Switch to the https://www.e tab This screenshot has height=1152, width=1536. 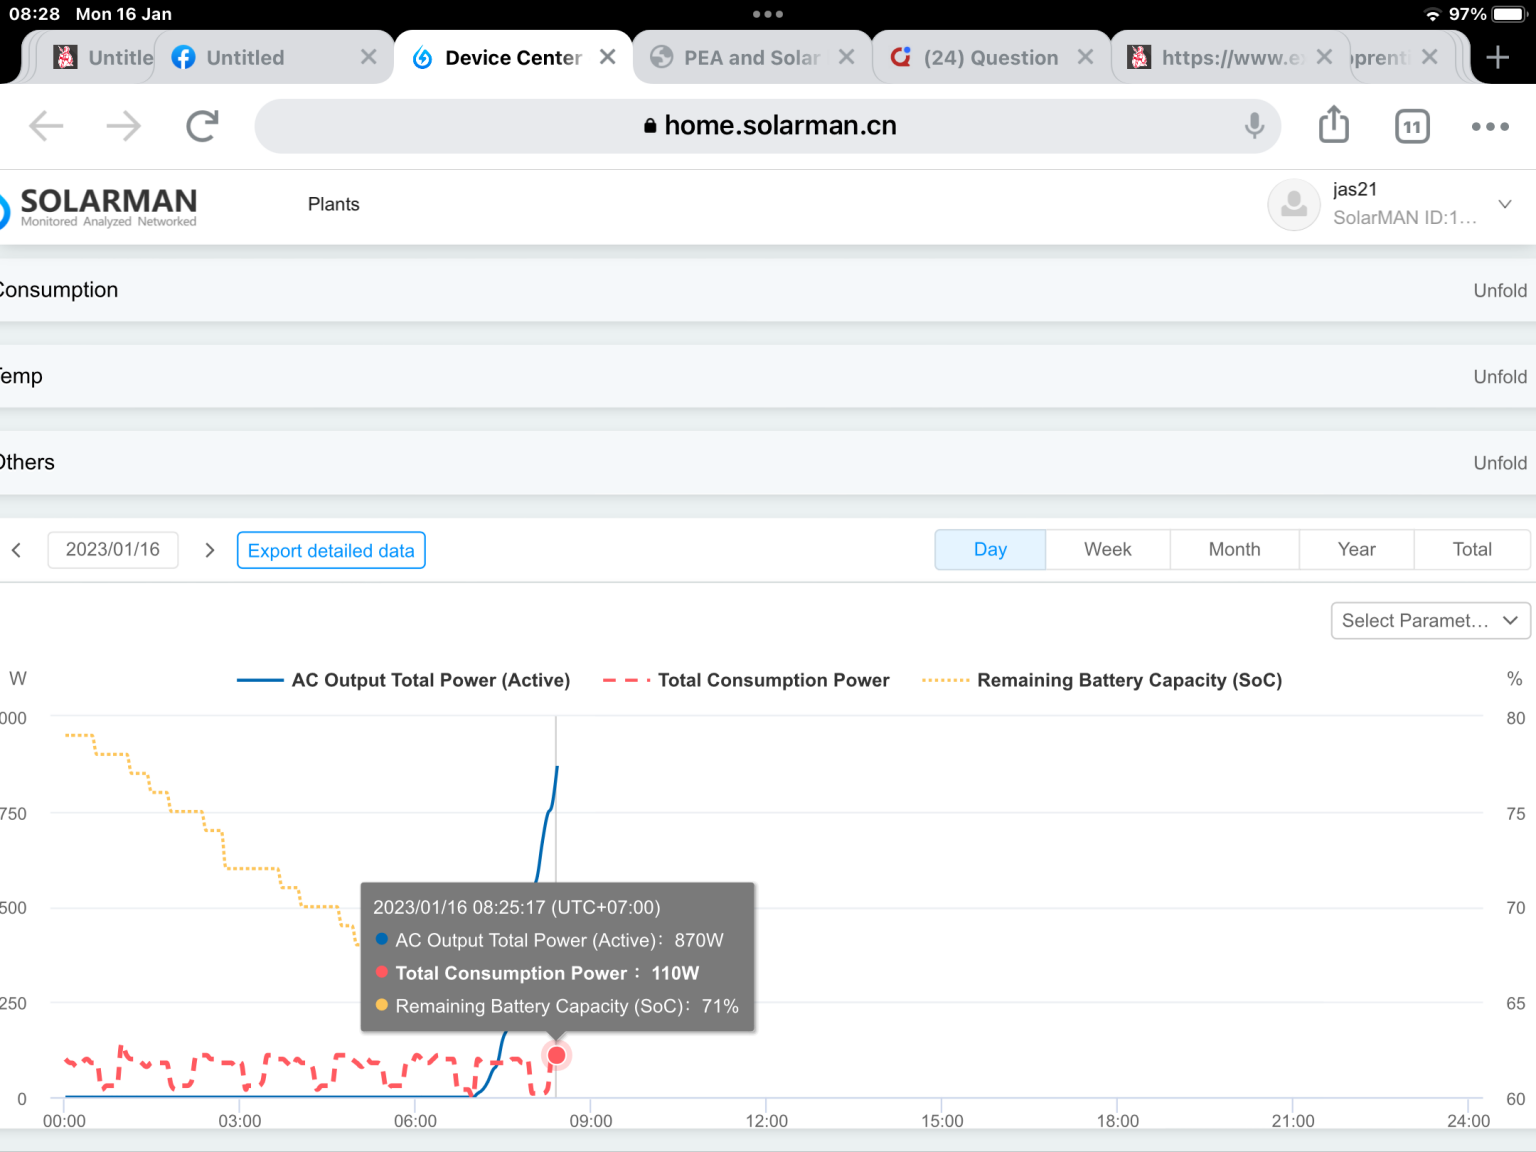coord(1231,58)
